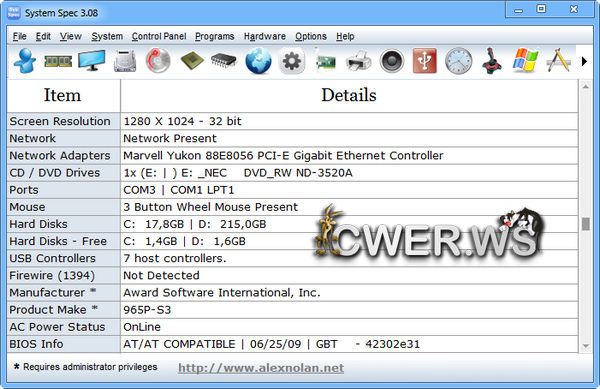
Task: Open the Help menu
Action: click(x=345, y=36)
